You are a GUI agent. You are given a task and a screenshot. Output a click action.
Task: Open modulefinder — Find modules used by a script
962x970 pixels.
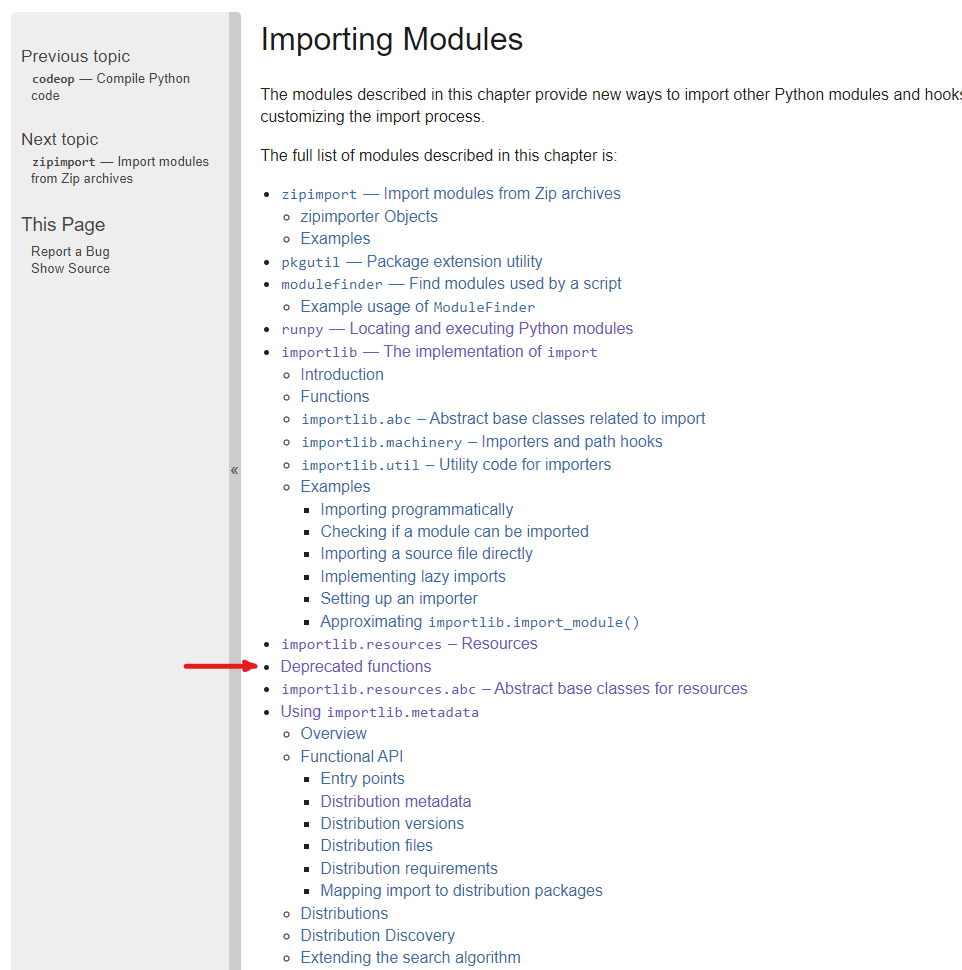451,284
